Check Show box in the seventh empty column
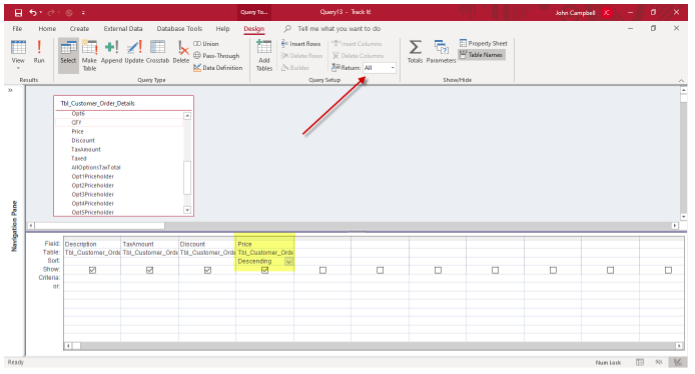This screenshot has height=374, width=695. coord(438,270)
